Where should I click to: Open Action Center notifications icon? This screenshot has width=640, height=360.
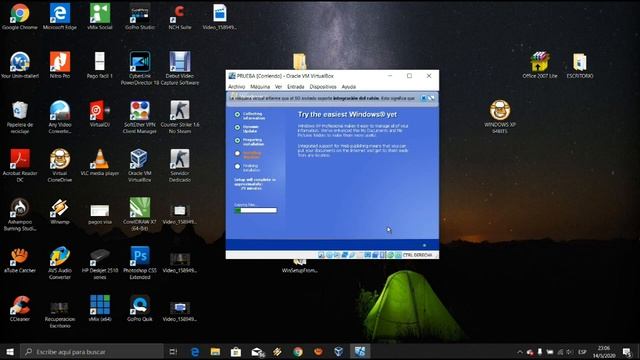(x=627, y=352)
